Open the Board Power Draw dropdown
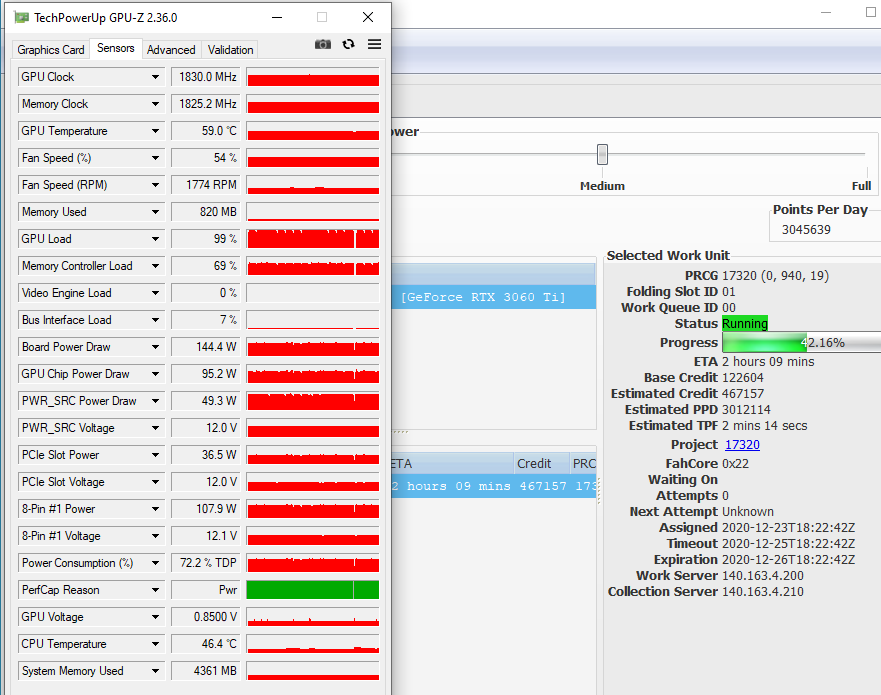The width and height of the screenshot is (881, 695). (x=156, y=347)
